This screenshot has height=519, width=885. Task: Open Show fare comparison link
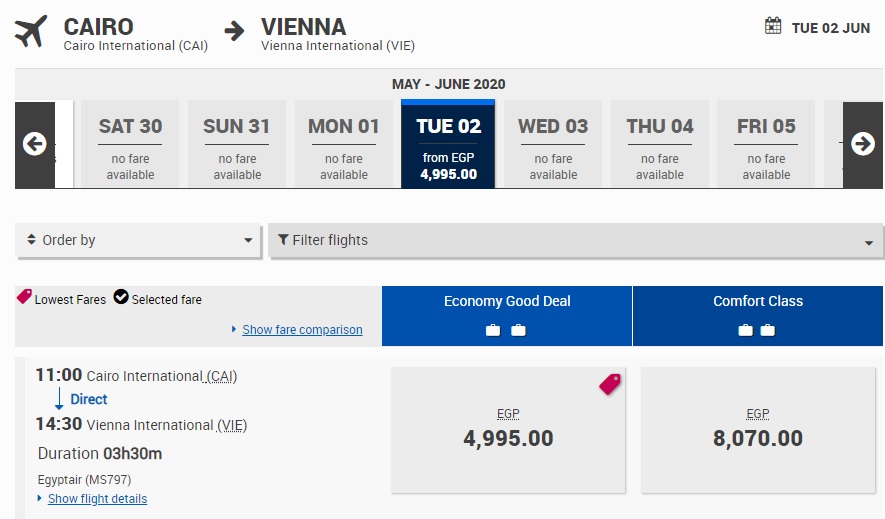[x=302, y=330]
